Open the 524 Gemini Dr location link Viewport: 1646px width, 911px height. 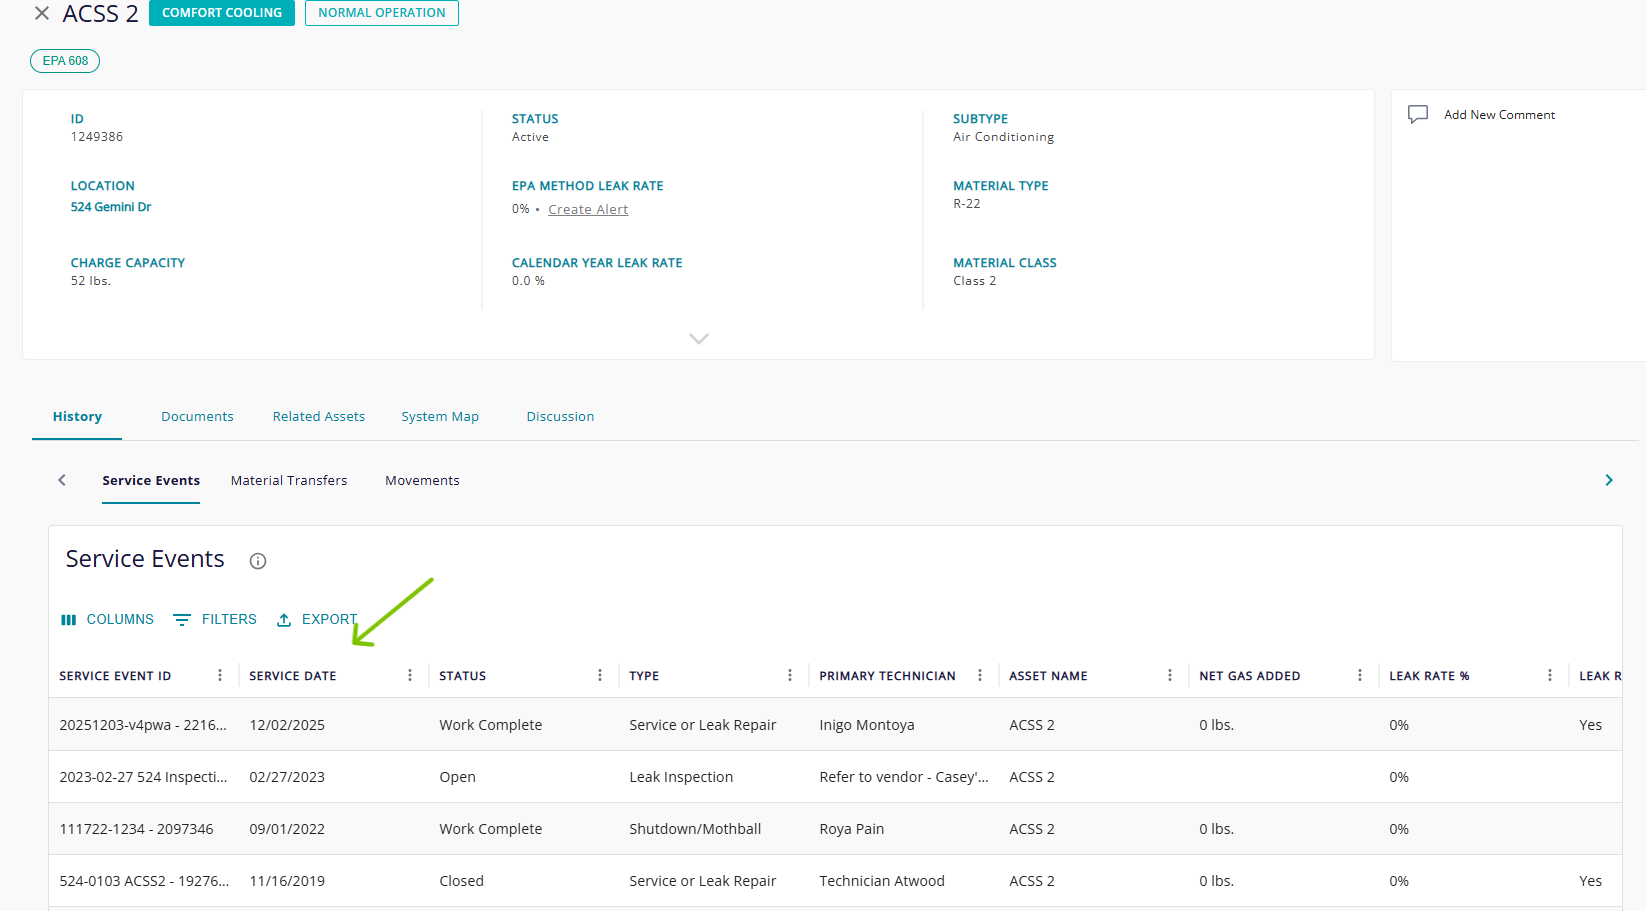point(111,207)
